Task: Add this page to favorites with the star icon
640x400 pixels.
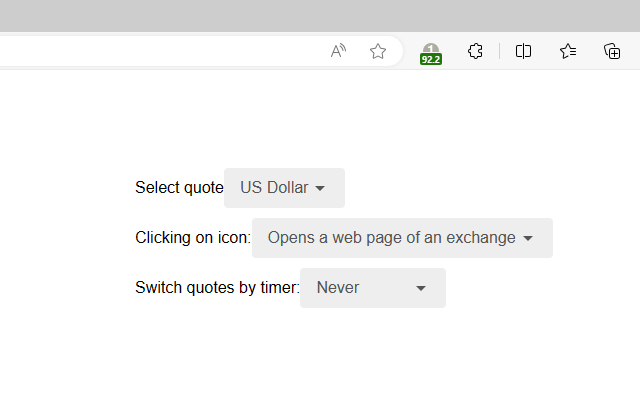Action: pos(378,51)
